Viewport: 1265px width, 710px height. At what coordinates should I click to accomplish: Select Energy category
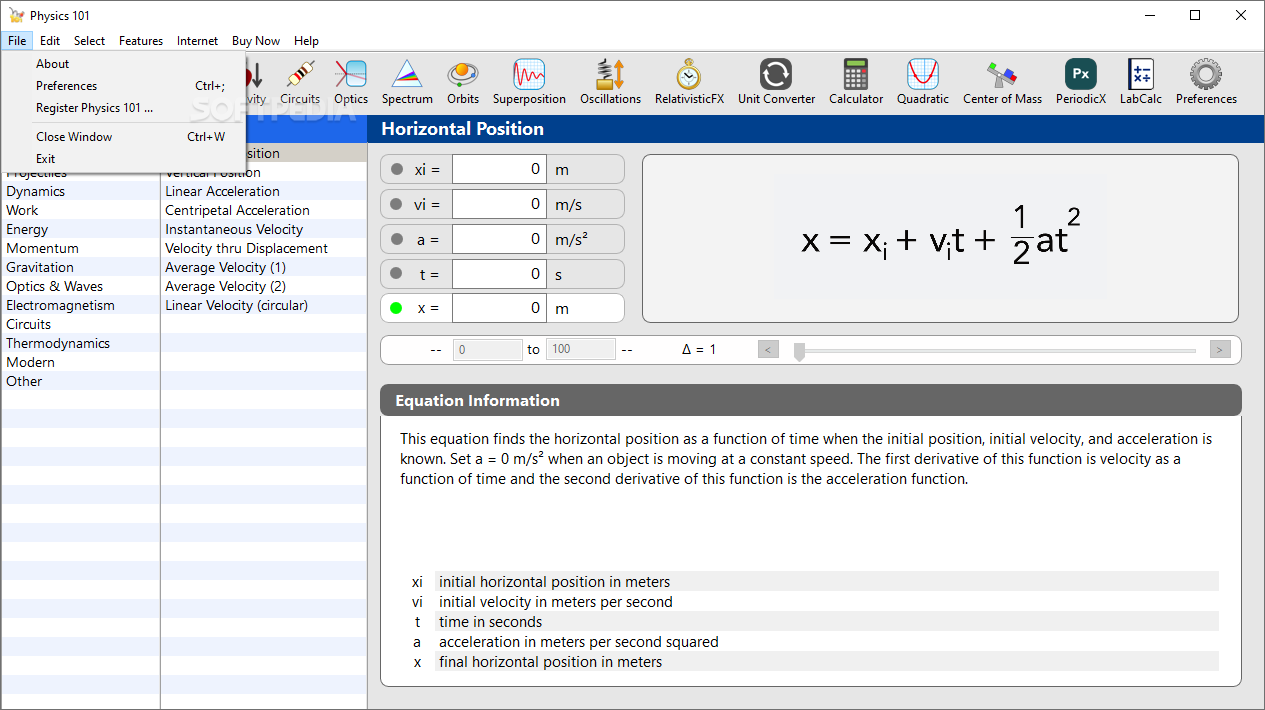point(80,229)
